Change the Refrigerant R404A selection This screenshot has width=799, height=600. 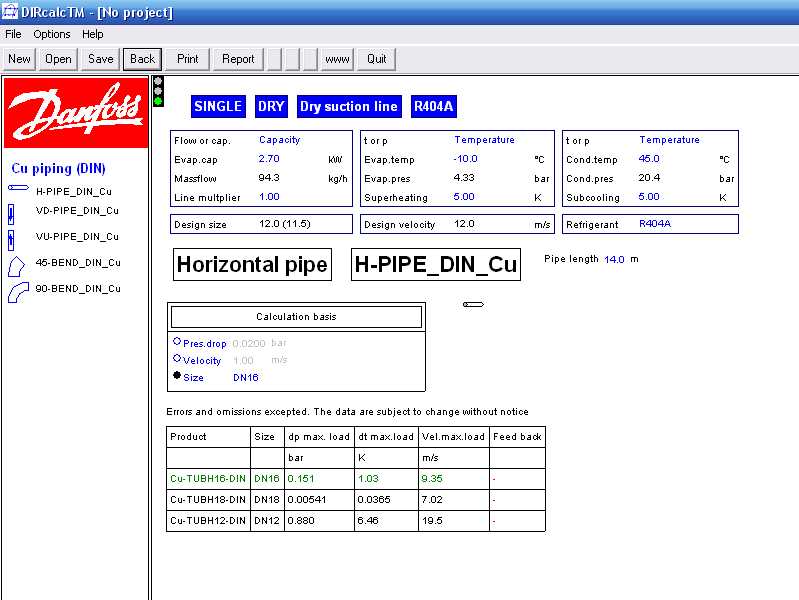(655, 224)
